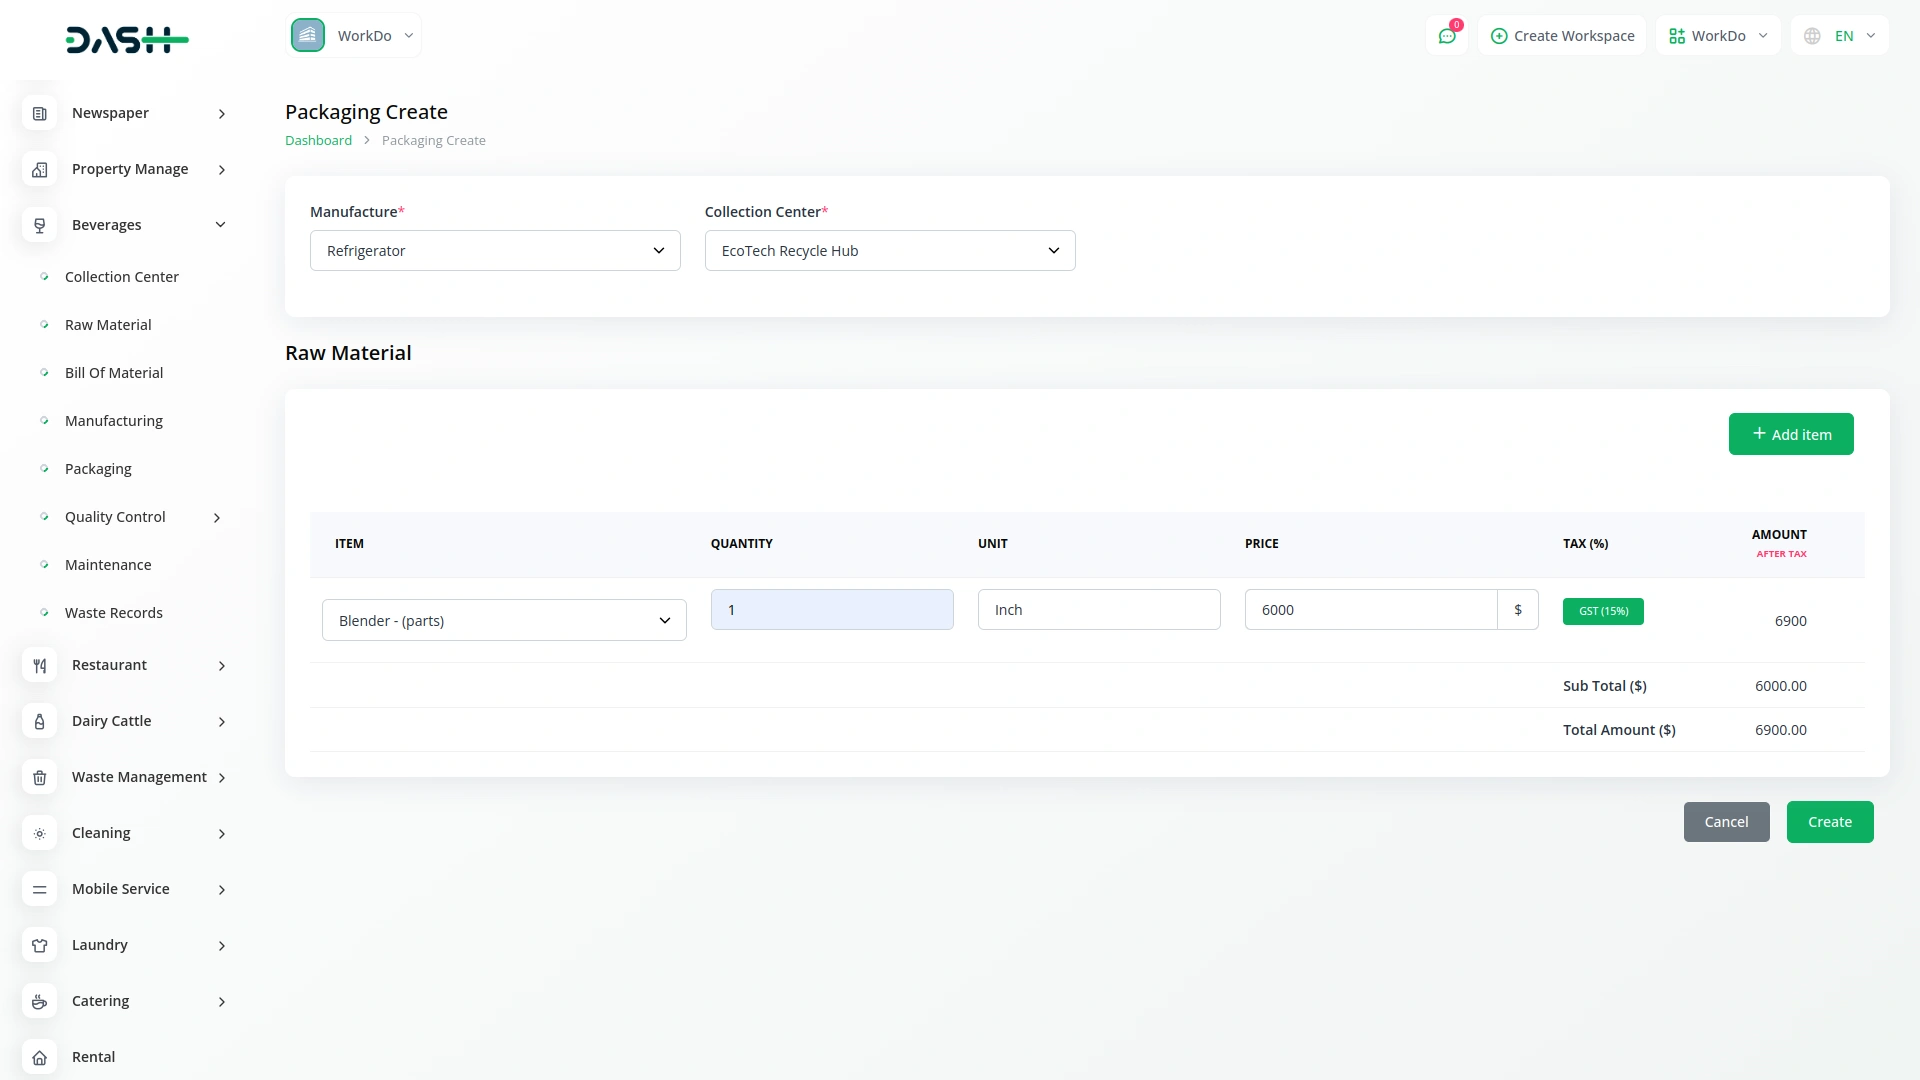1920x1080 pixels.
Task: Click the Catering dish icon
Action: [x=40, y=1002]
